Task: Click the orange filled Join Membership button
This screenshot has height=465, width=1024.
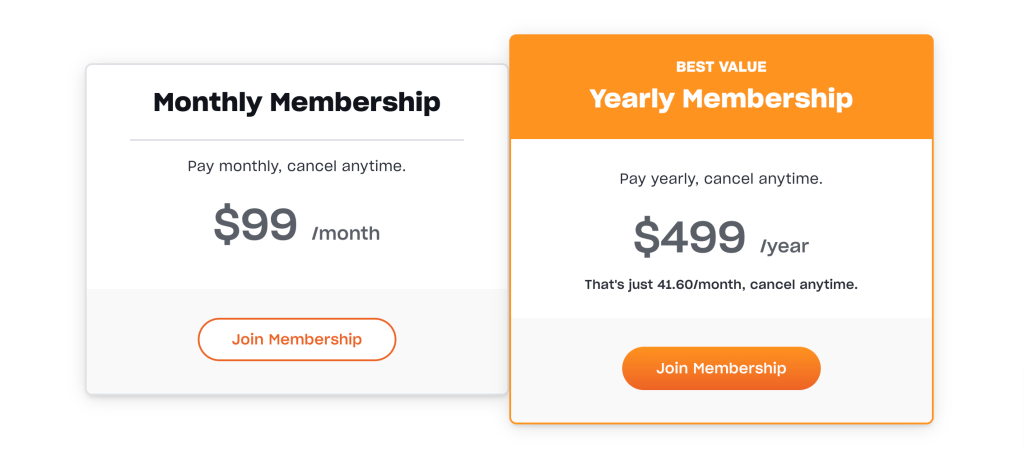Action: (x=721, y=368)
